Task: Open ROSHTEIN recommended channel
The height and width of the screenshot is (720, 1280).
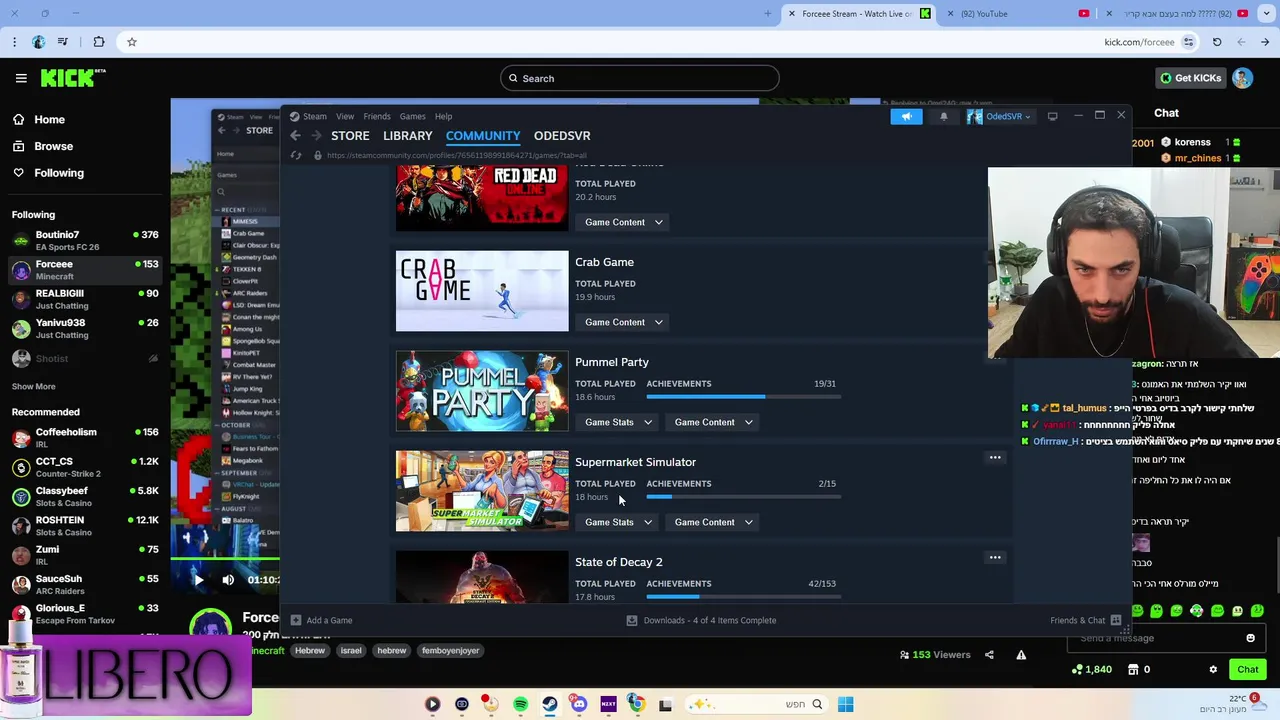Action: tap(85, 526)
